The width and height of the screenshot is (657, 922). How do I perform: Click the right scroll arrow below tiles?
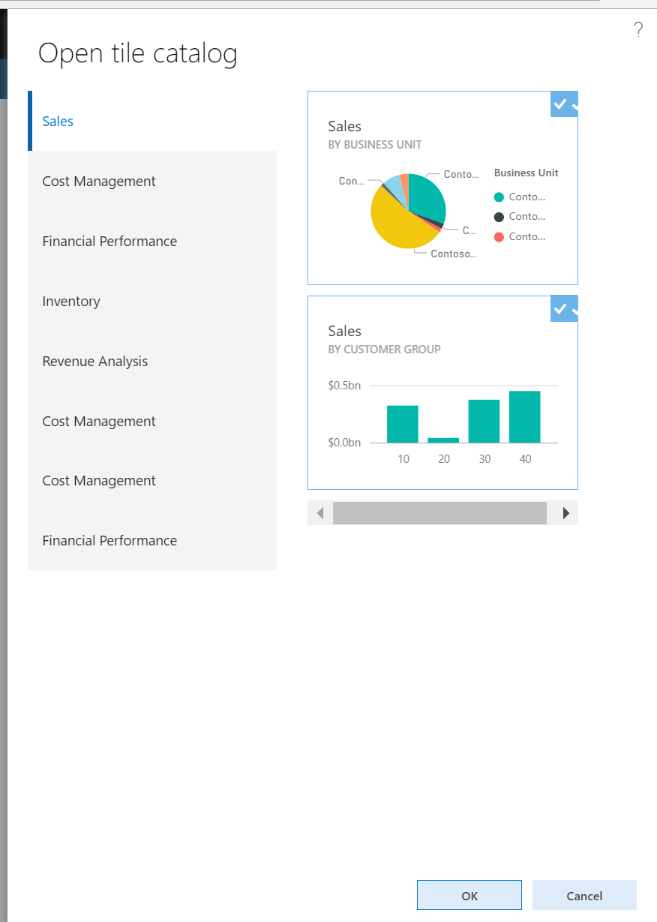[566, 513]
